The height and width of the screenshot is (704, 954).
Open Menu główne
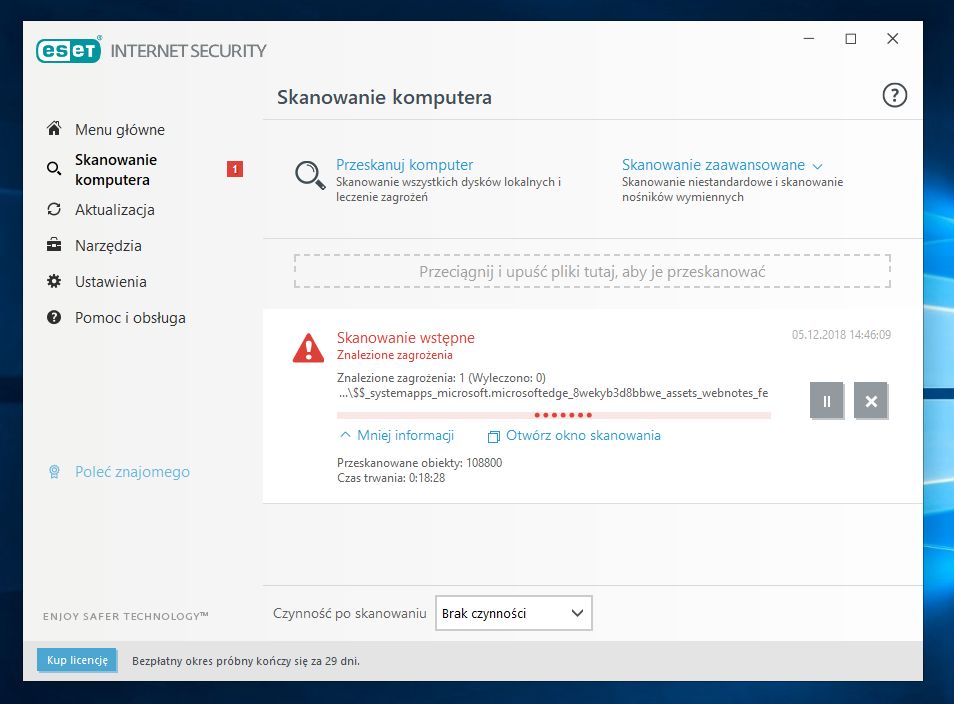pyautogui.click(x=120, y=130)
